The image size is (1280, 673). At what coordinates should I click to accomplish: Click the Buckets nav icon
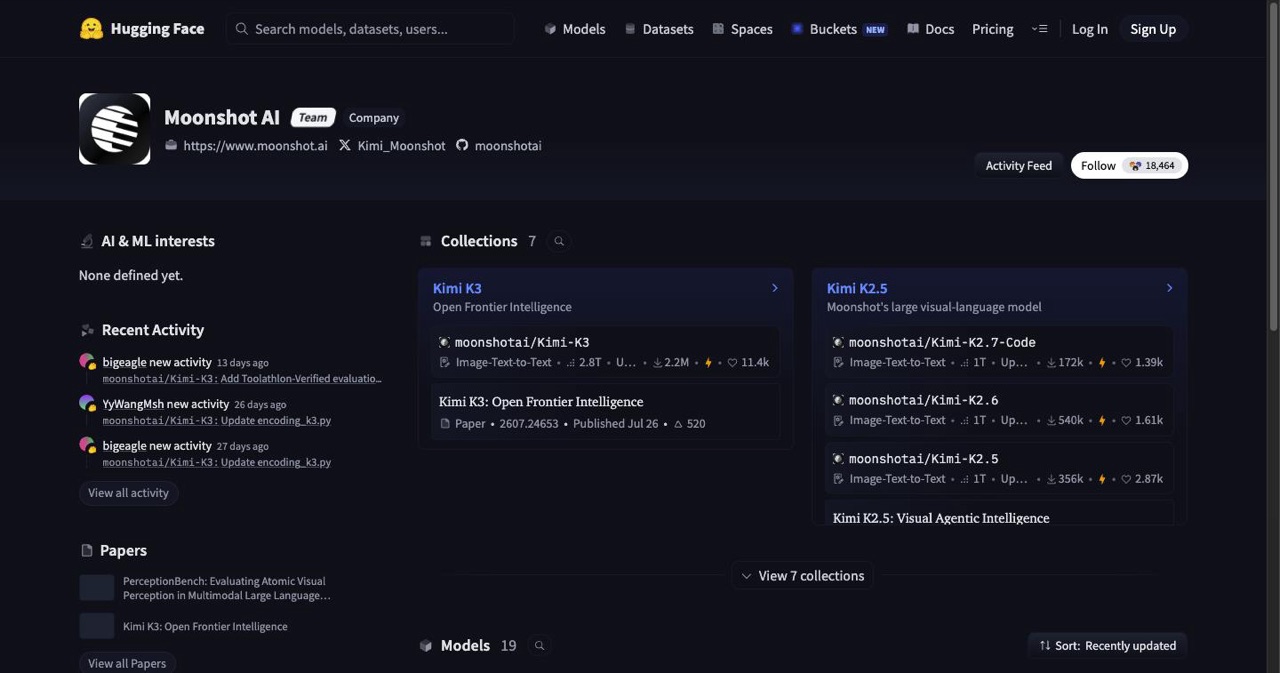pyautogui.click(x=797, y=29)
